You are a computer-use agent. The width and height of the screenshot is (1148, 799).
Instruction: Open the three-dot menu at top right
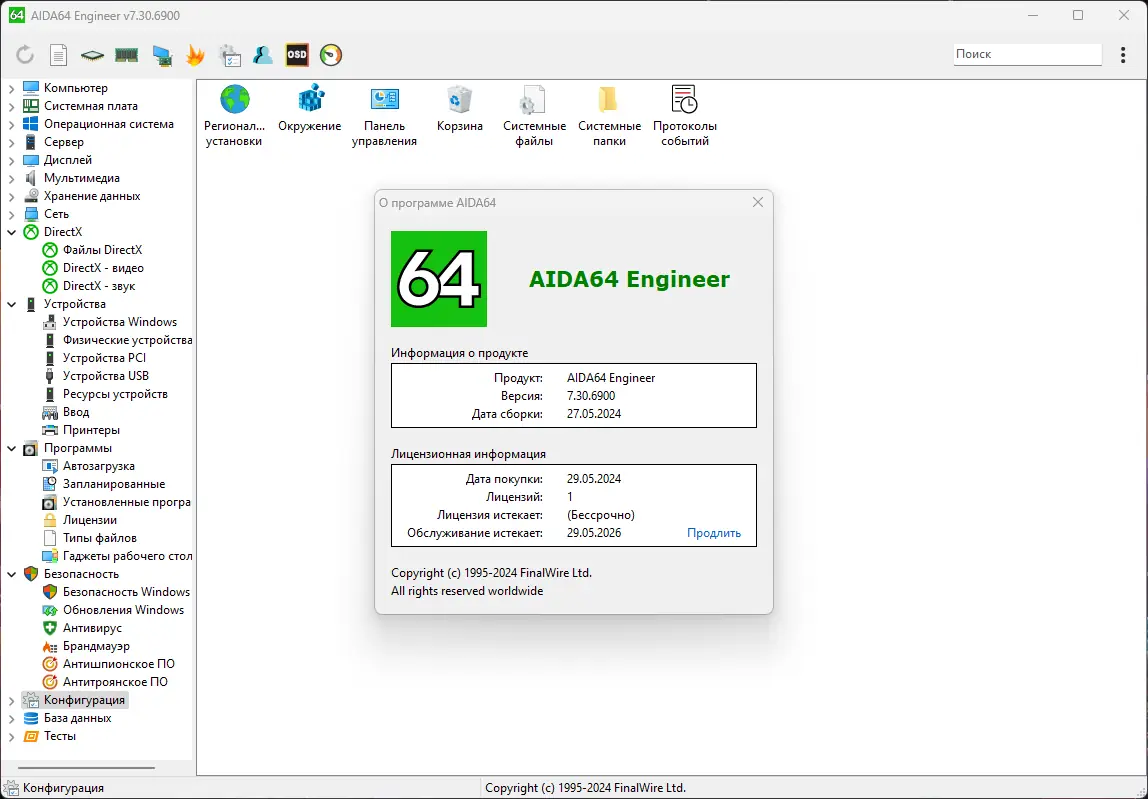(1122, 55)
